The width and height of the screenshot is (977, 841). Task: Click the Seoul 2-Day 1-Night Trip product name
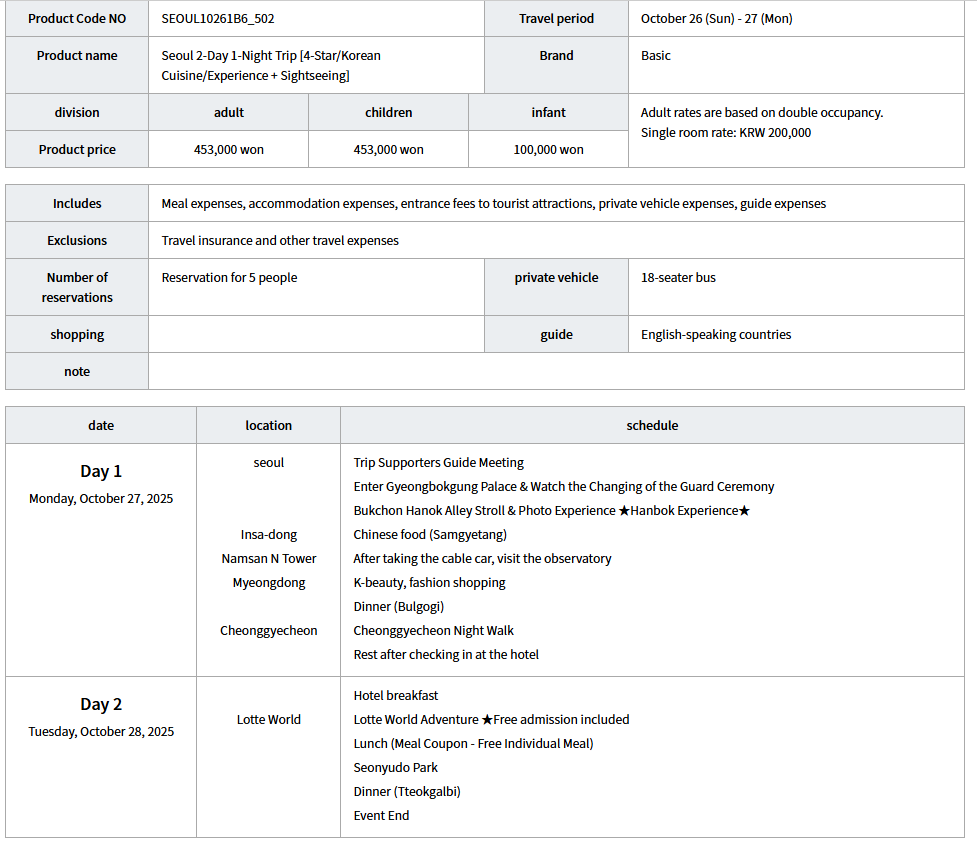pos(270,65)
